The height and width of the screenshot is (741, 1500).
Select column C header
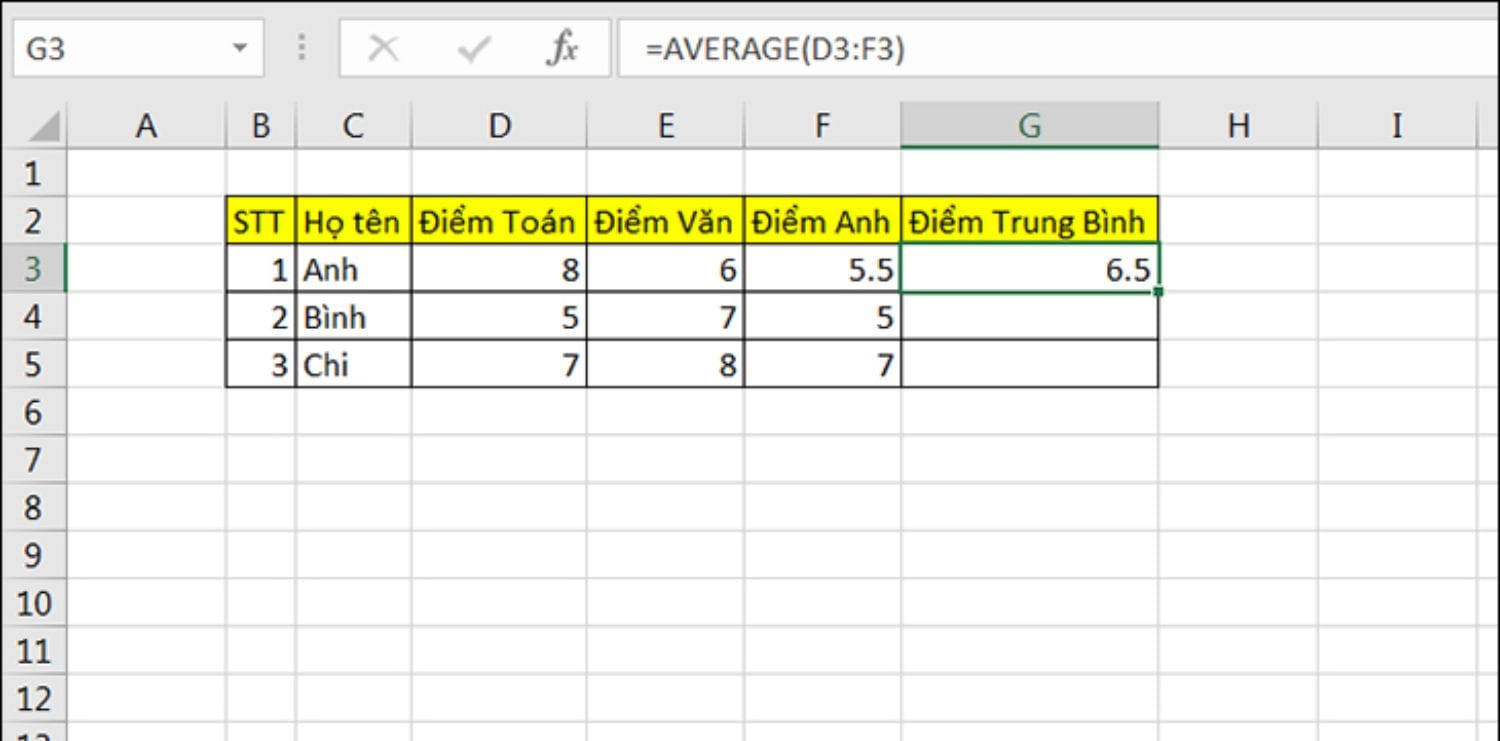click(354, 126)
